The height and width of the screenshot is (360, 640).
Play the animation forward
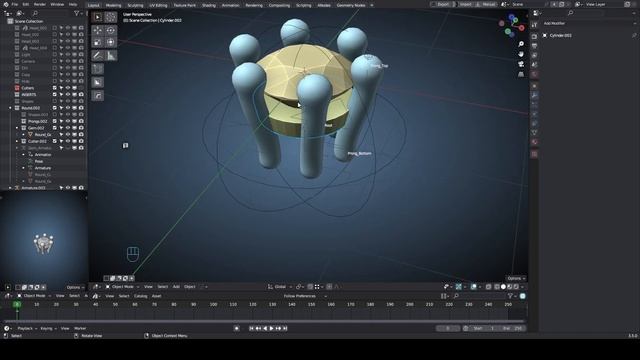[272, 328]
